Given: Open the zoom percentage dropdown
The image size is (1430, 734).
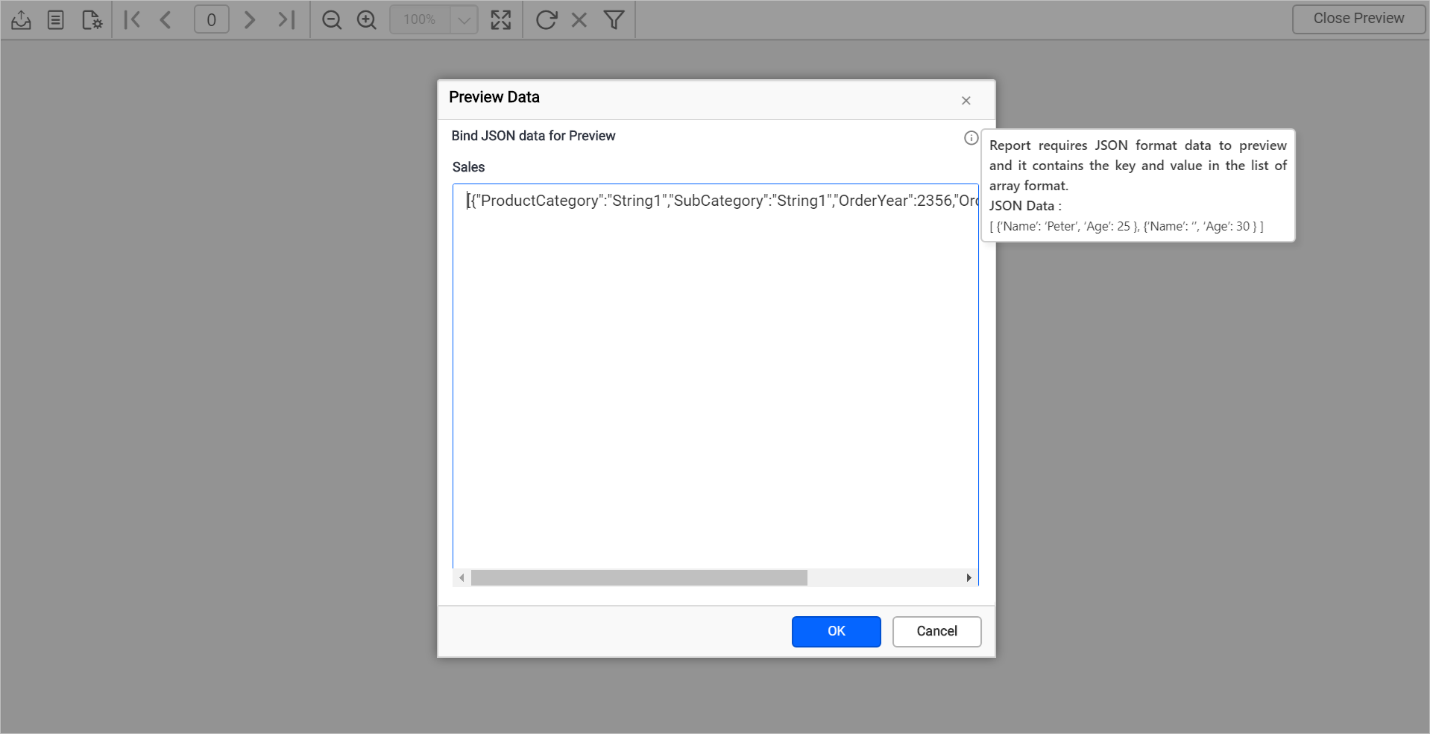Looking at the screenshot, I should [462, 19].
